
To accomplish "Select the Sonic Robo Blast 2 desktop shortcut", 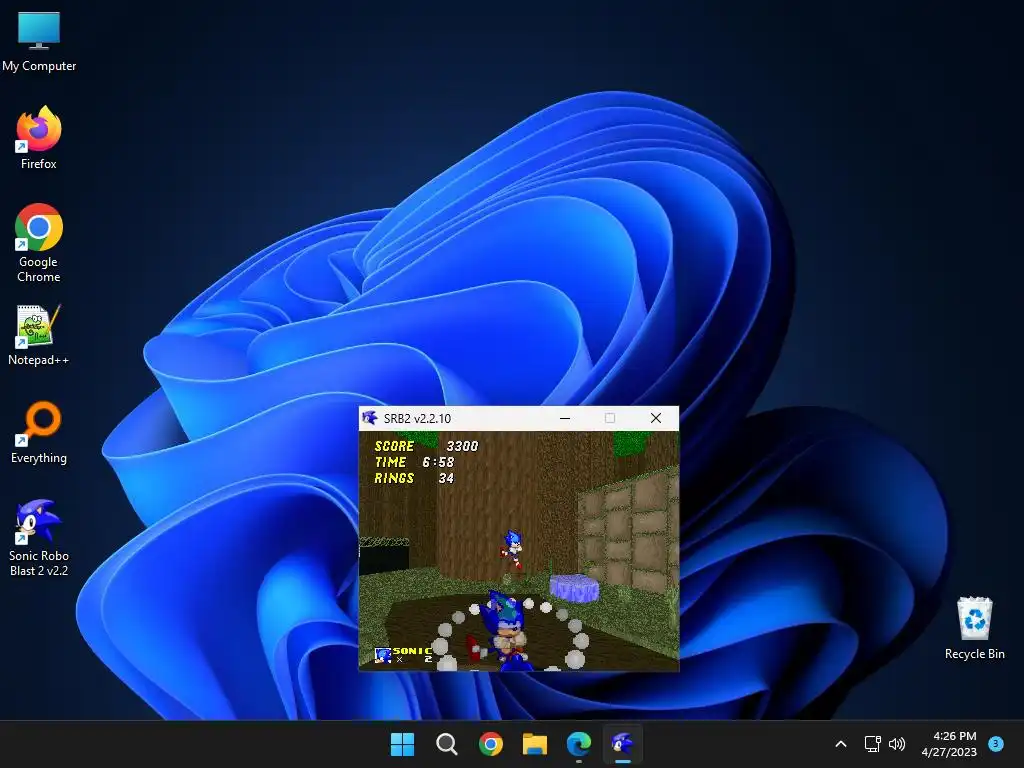I will tap(39, 538).
